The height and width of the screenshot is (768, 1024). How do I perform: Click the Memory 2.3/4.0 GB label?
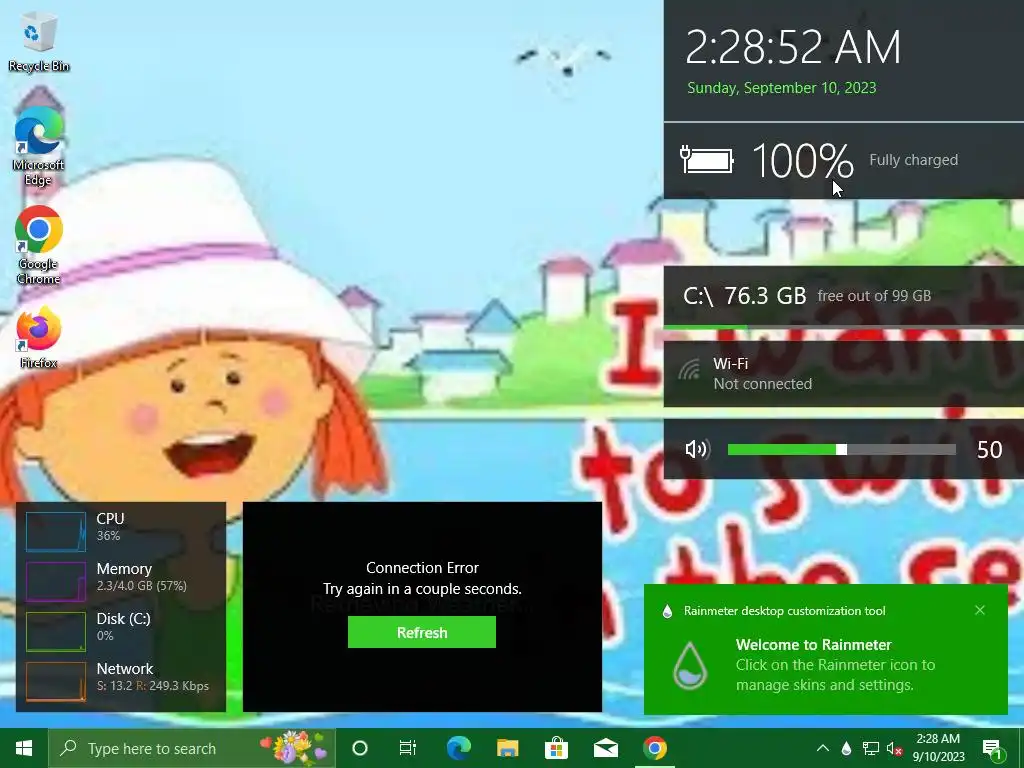pos(142,577)
